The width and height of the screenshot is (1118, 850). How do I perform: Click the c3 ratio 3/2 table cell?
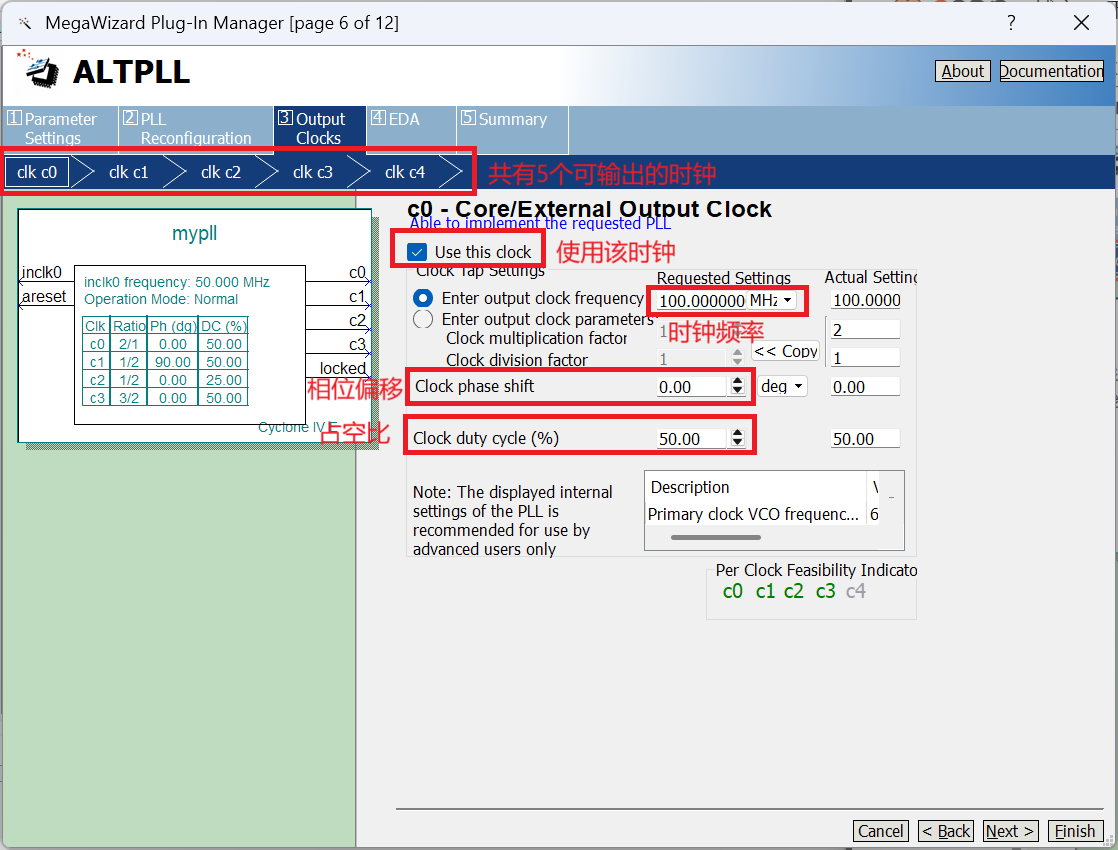coord(129,398)
